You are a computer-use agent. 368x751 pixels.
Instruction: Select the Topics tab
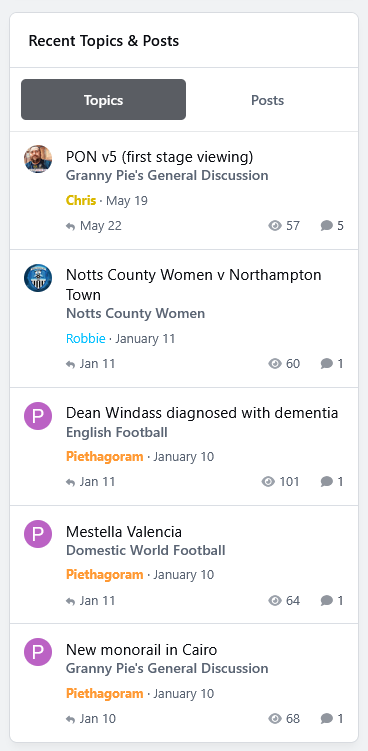coord(104,100)
